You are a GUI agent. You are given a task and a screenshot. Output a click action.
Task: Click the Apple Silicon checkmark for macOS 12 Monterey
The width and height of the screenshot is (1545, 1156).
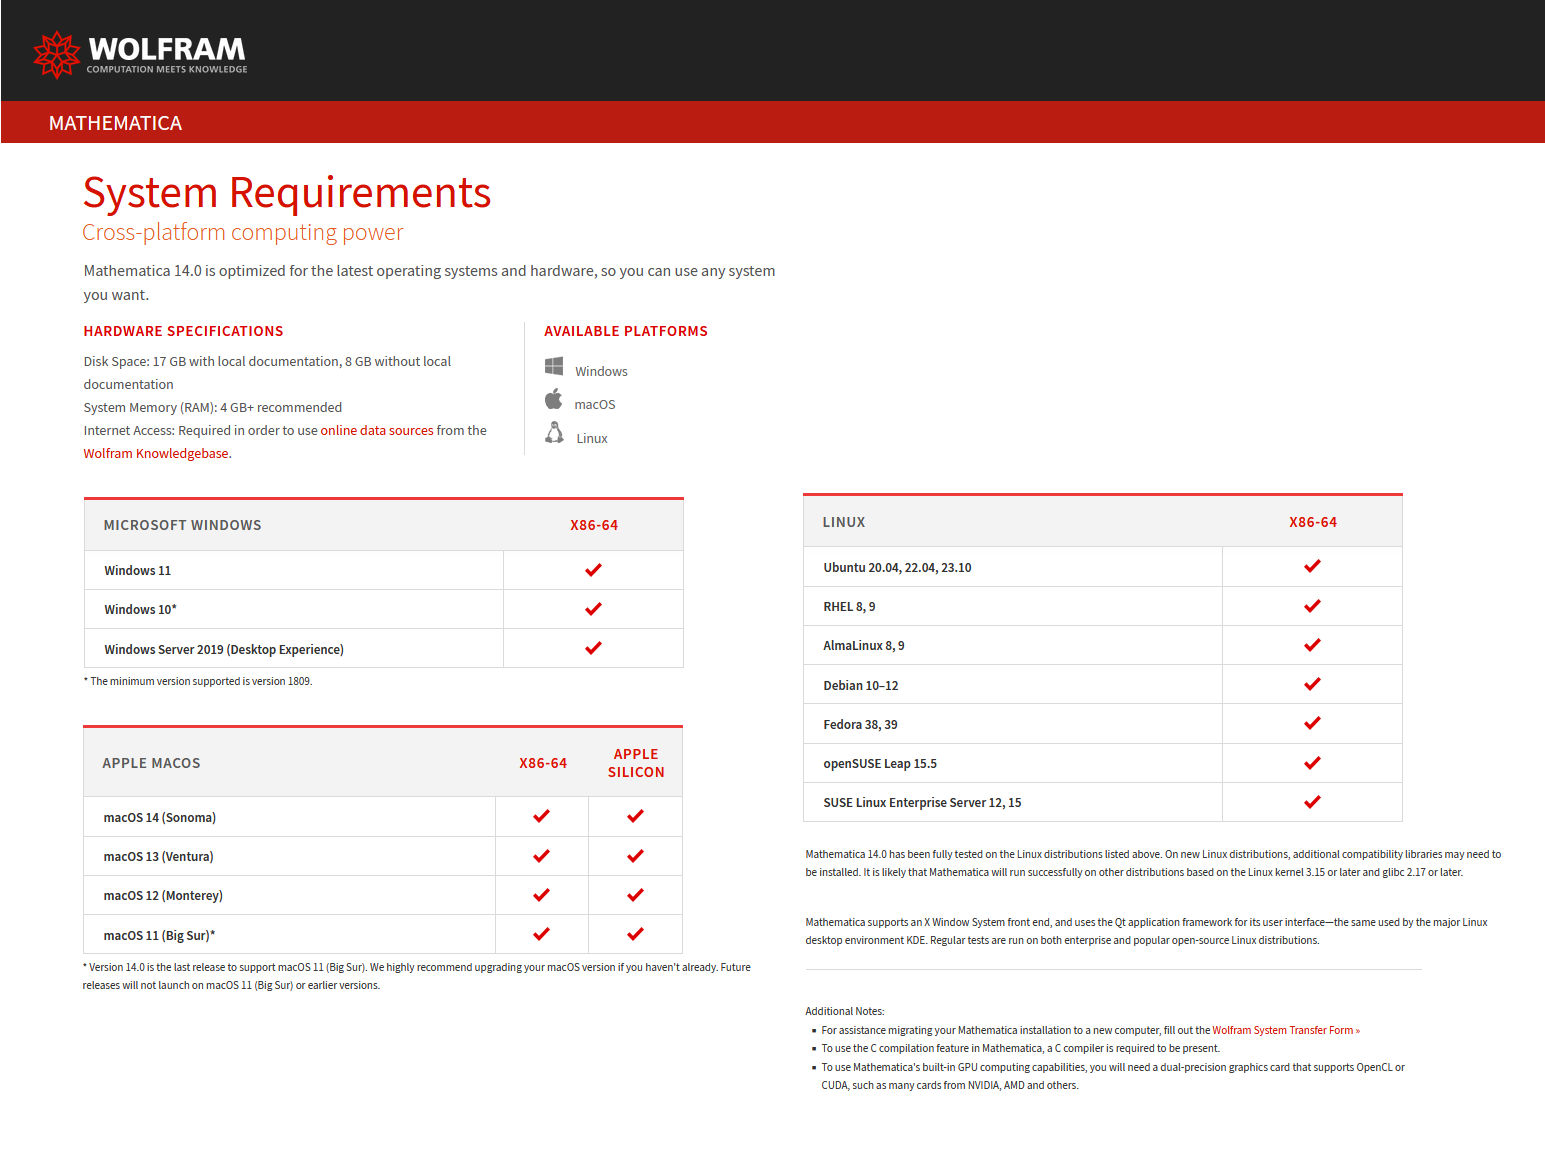coord(635,895)
